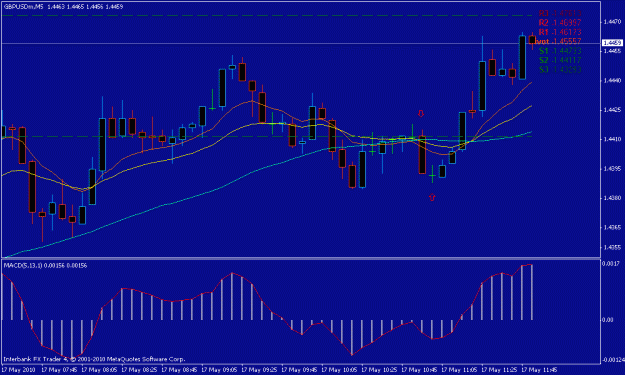Click the 17 May 11:45 time label
Viewport: 625px width, 375px height.
tap(539, 370)
